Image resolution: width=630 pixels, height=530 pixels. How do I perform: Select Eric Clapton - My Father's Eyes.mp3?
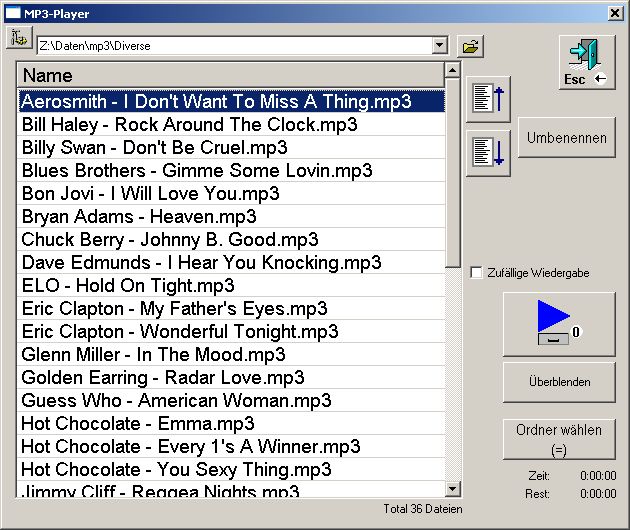pyautogui.click(x=231, y=308)
